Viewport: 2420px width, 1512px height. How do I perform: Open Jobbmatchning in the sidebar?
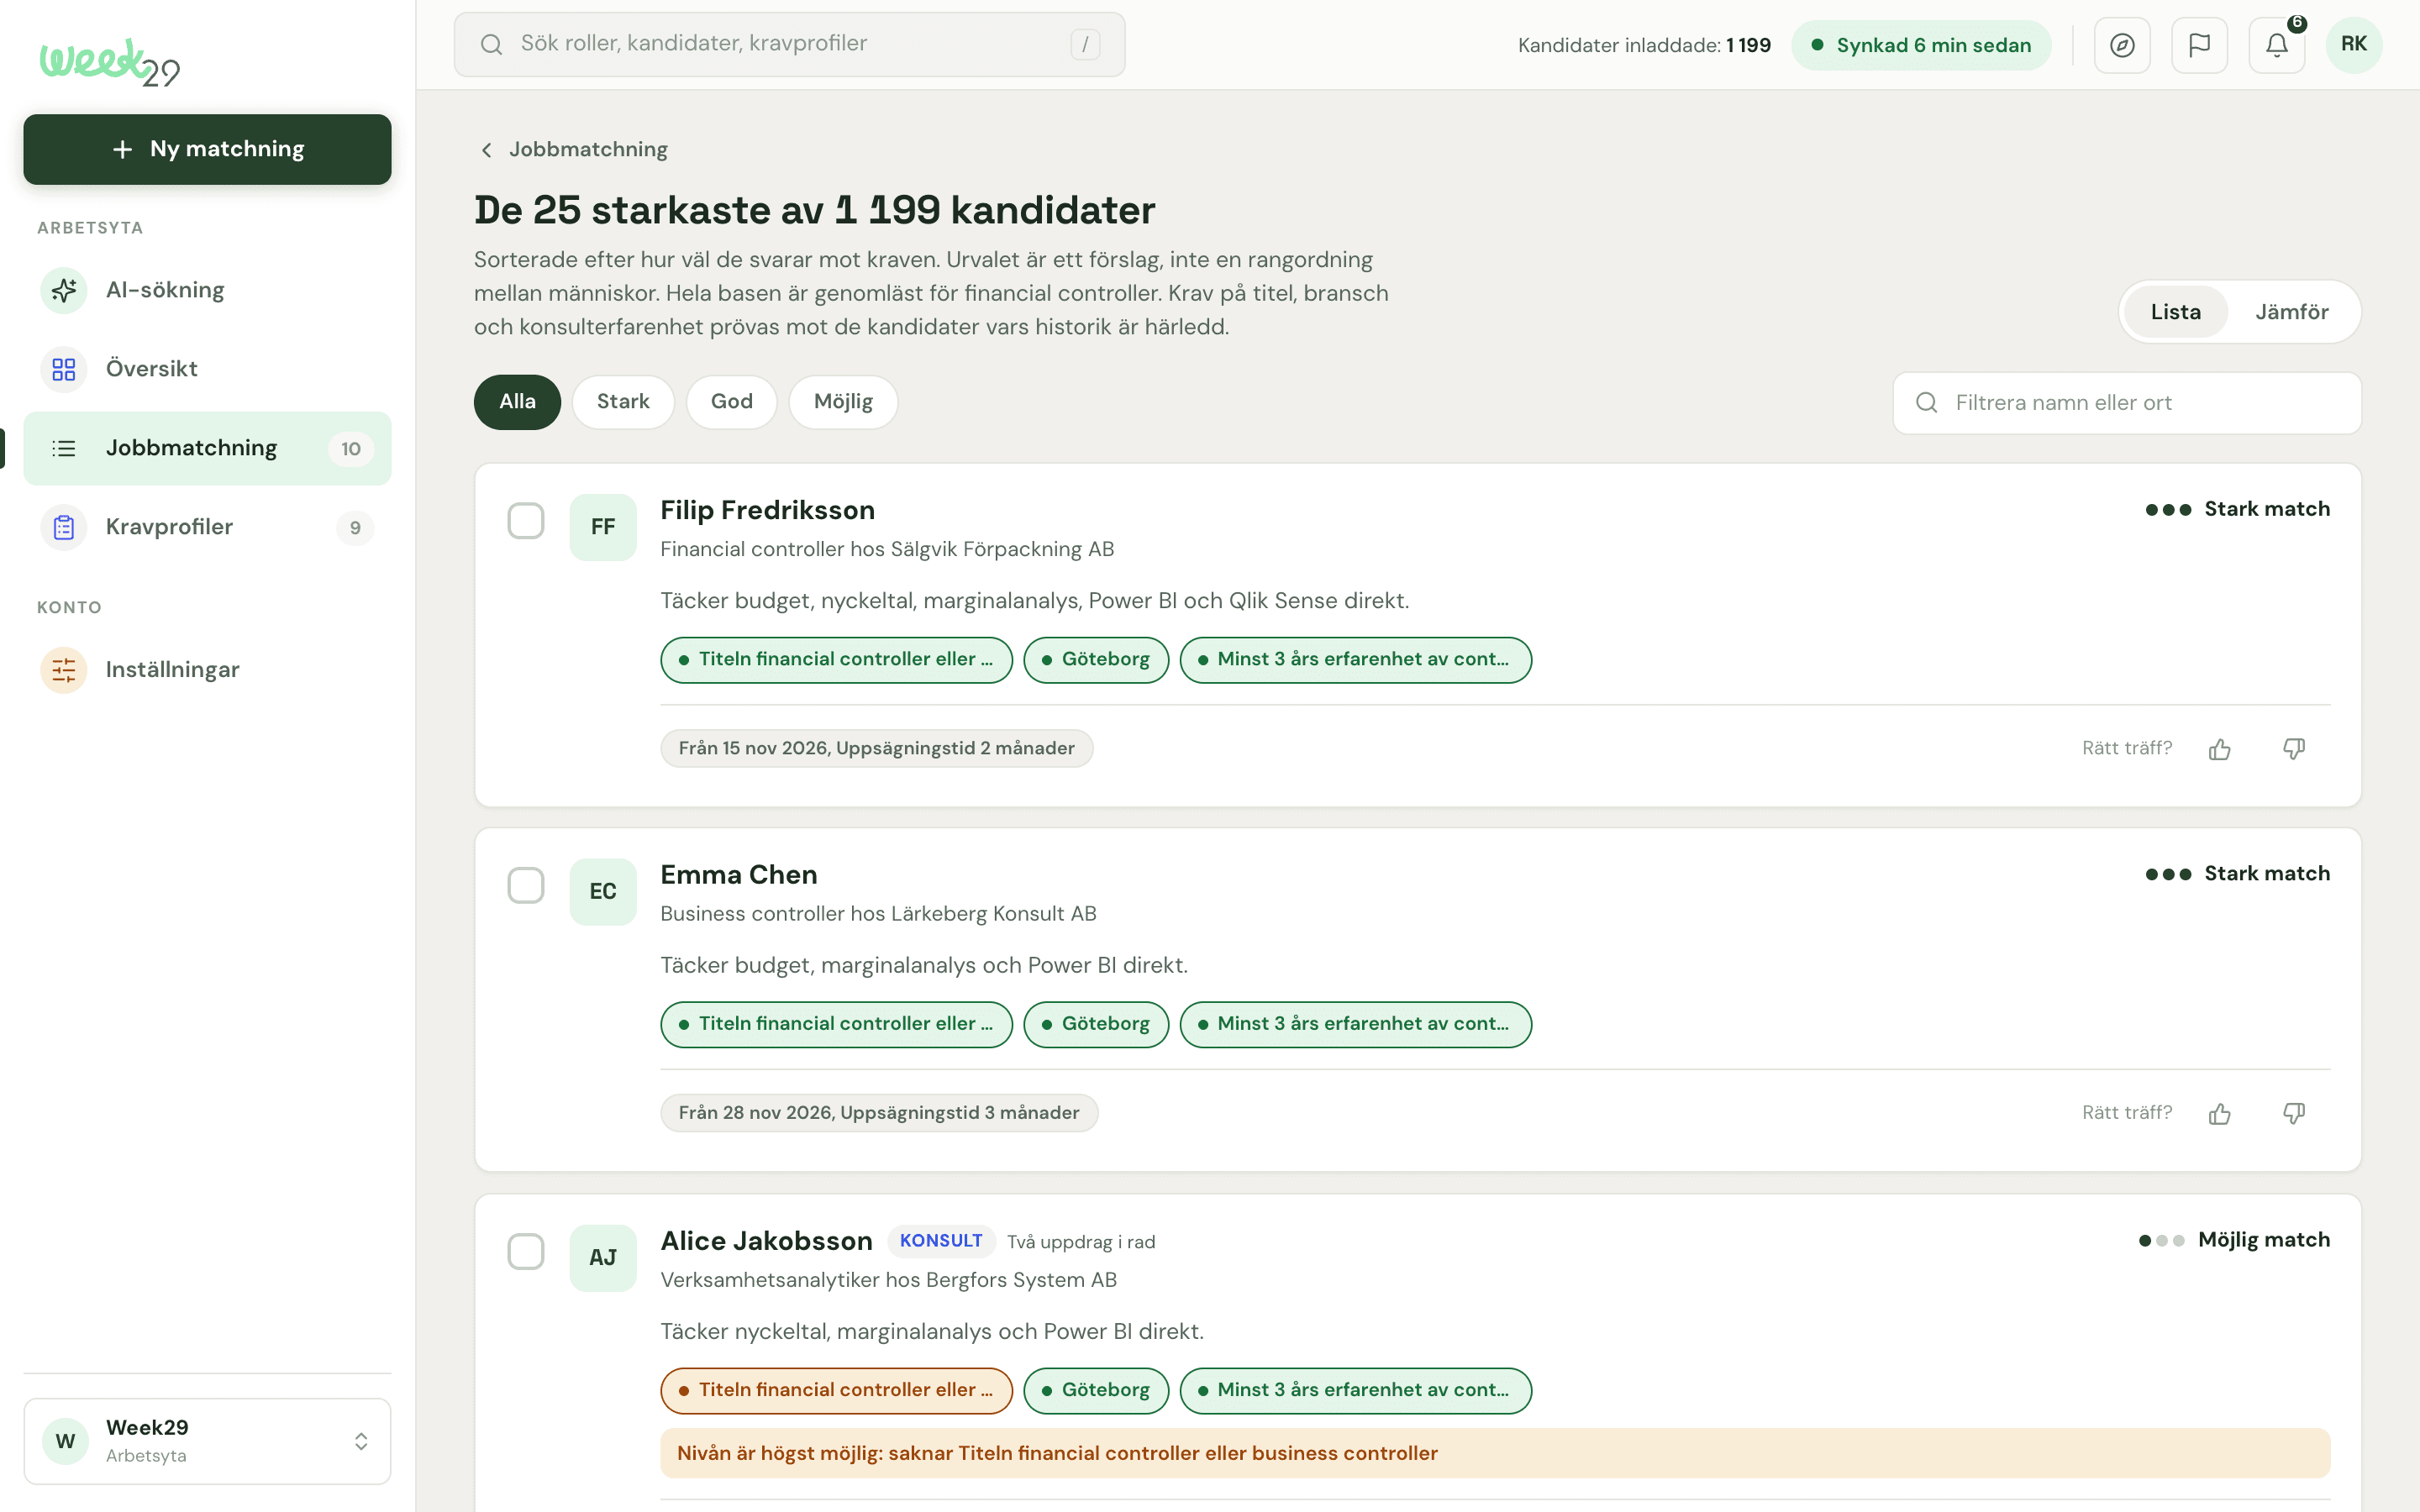[207, 449]
